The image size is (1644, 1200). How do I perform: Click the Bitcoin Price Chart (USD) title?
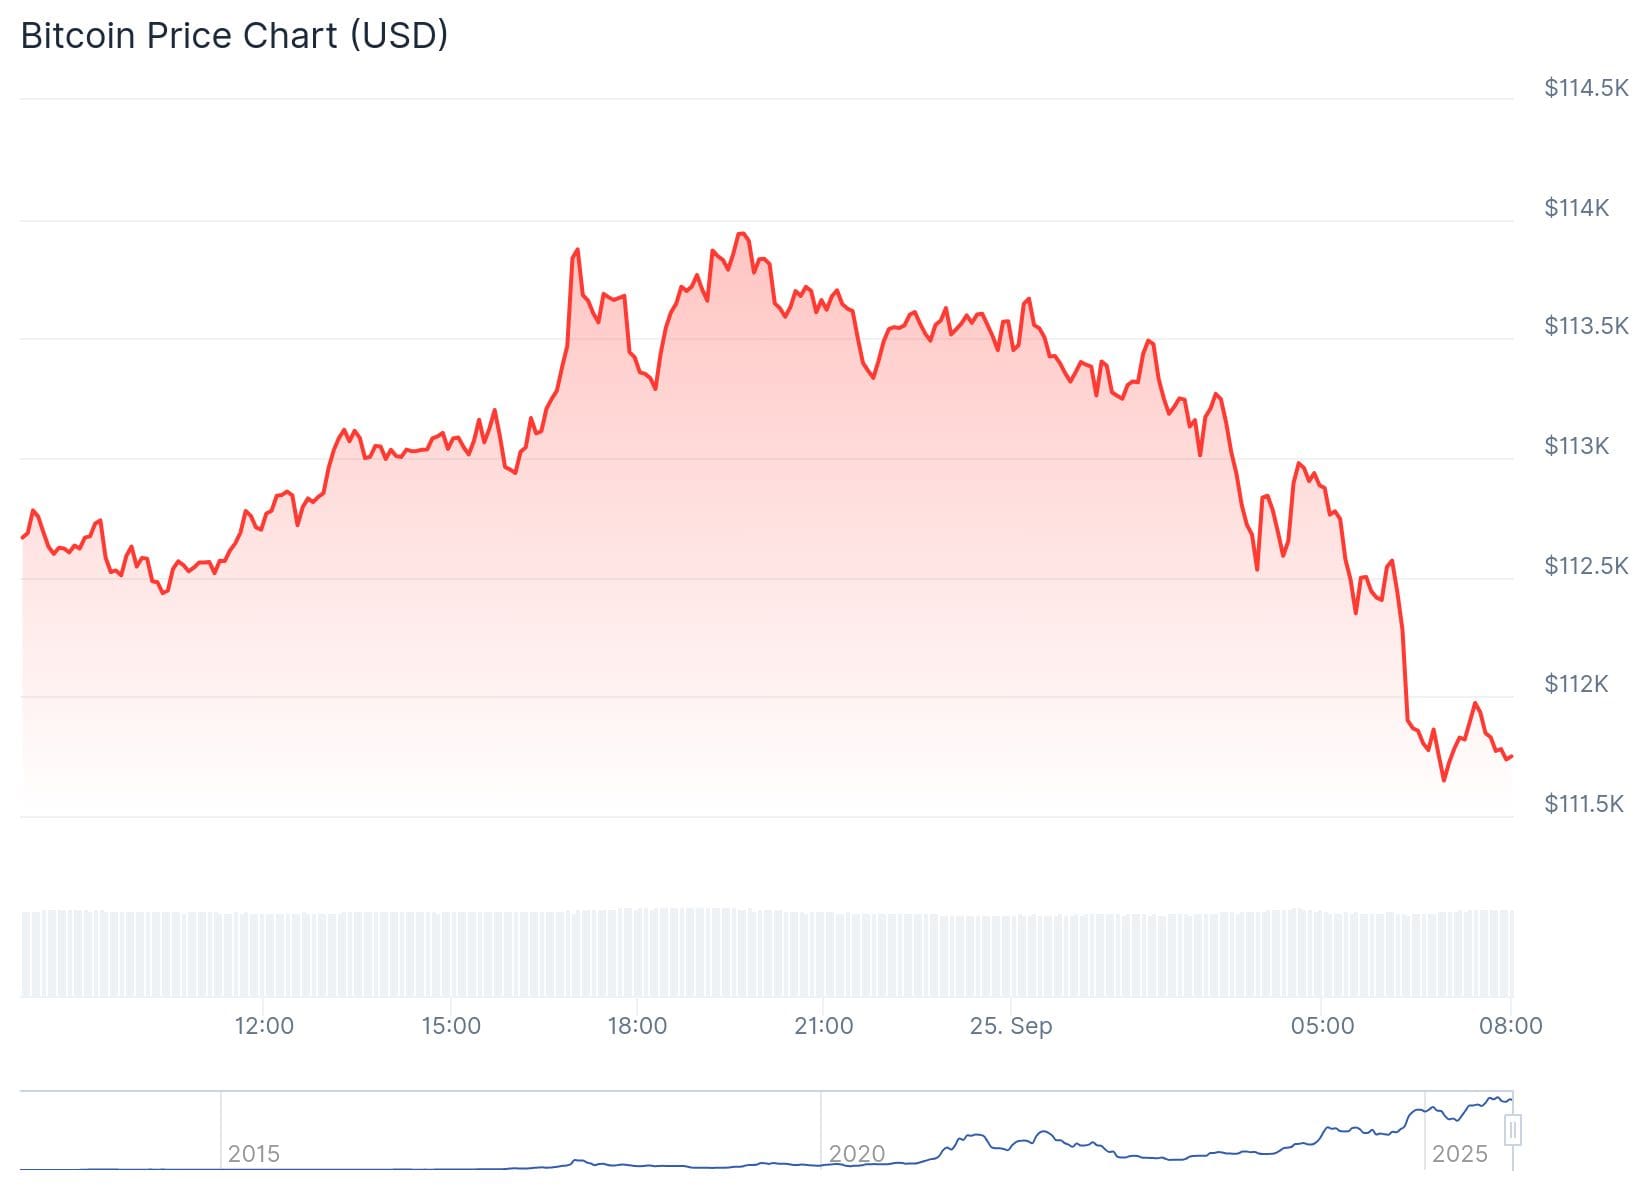pyautogui.click(x=234, y=36)
